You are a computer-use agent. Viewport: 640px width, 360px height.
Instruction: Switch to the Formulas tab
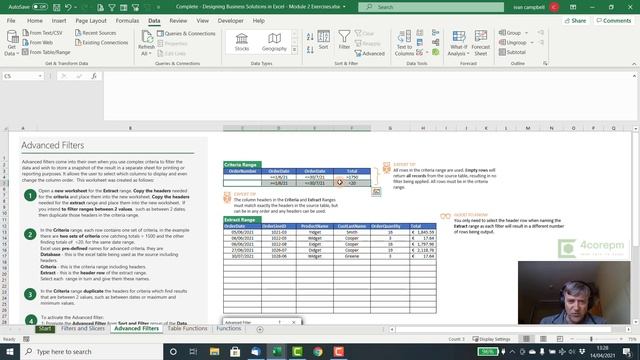[x=127, y=20]
